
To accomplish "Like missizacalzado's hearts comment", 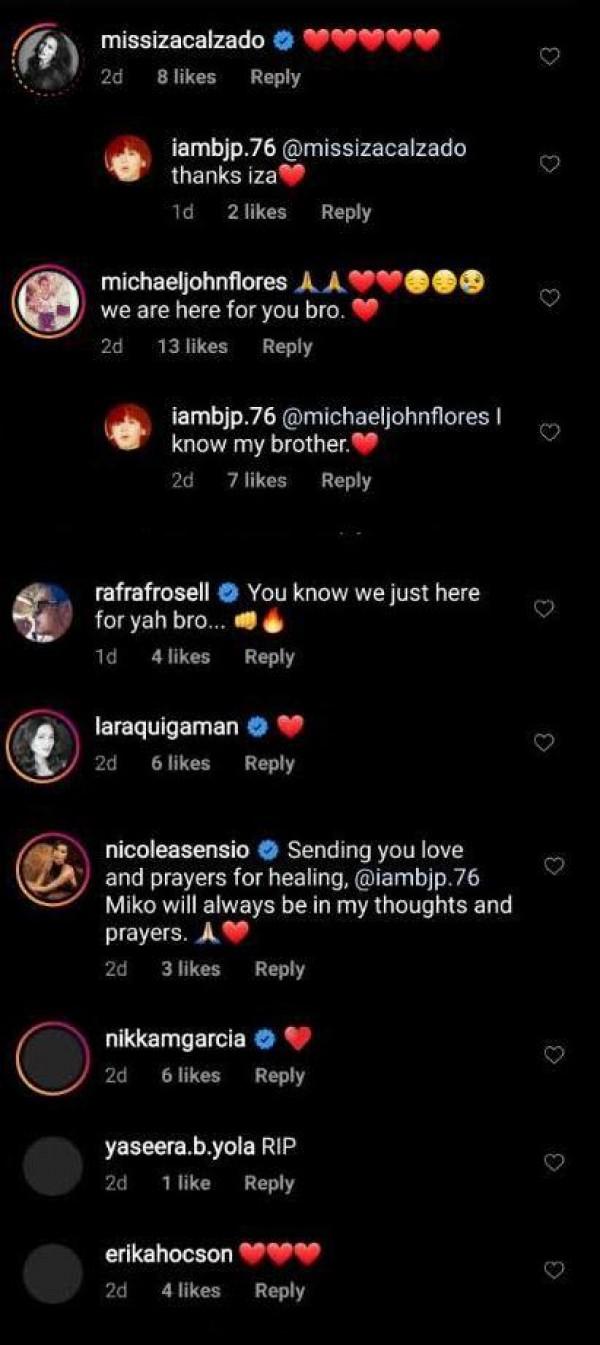I will click(550, 57).
